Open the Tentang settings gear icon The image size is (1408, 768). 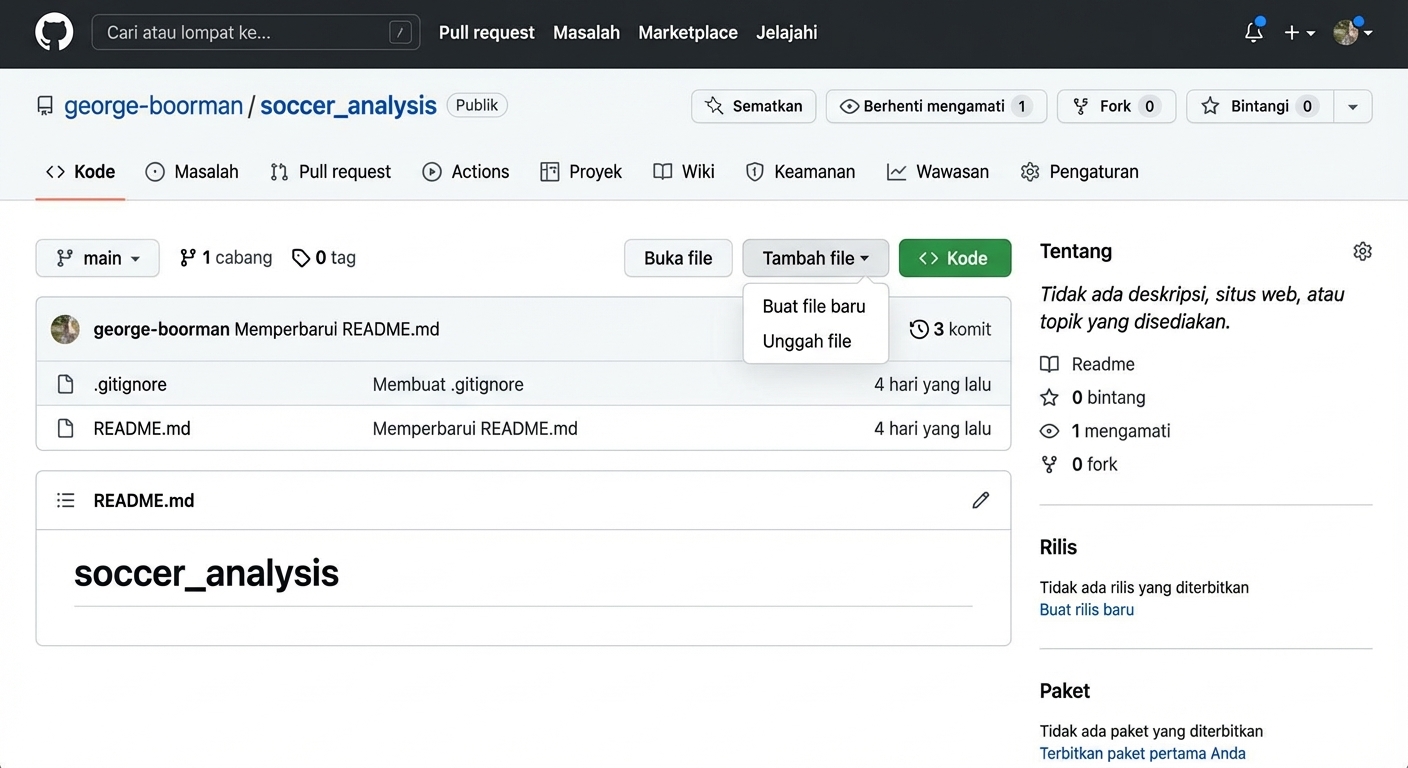click(x=1362, y=251)
